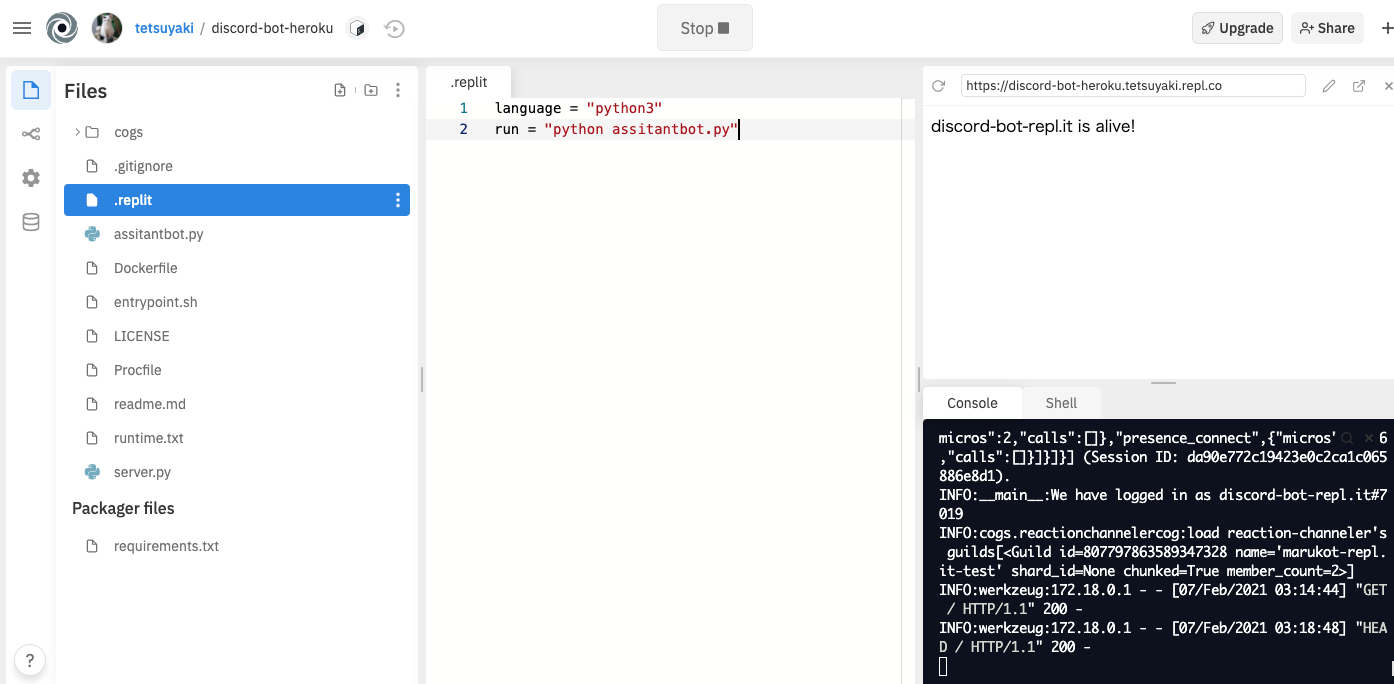Open the Version control sidebar icon

31,134
